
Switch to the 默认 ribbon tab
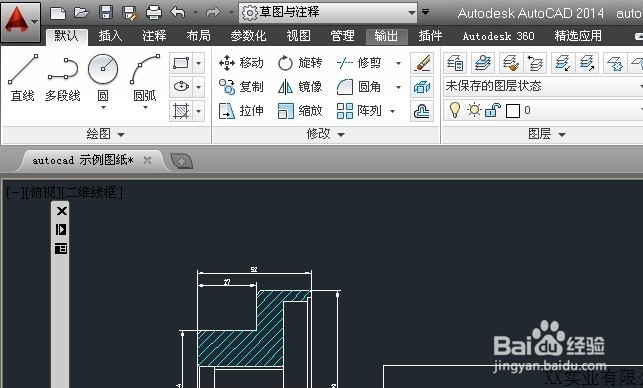pos(66,36)
